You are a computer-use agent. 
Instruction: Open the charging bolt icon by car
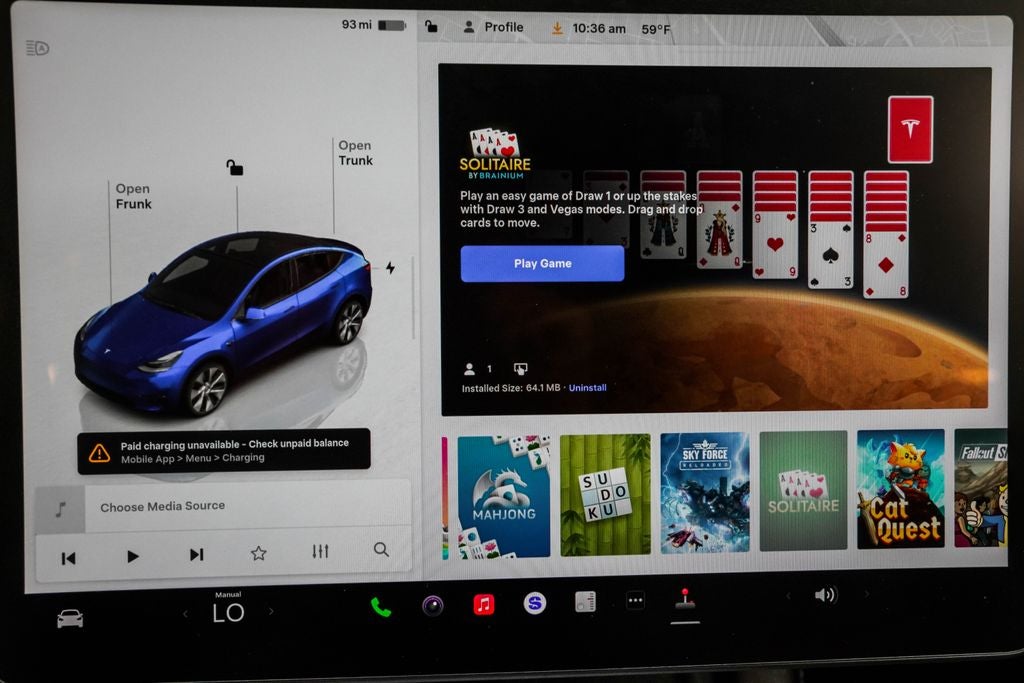390,268
